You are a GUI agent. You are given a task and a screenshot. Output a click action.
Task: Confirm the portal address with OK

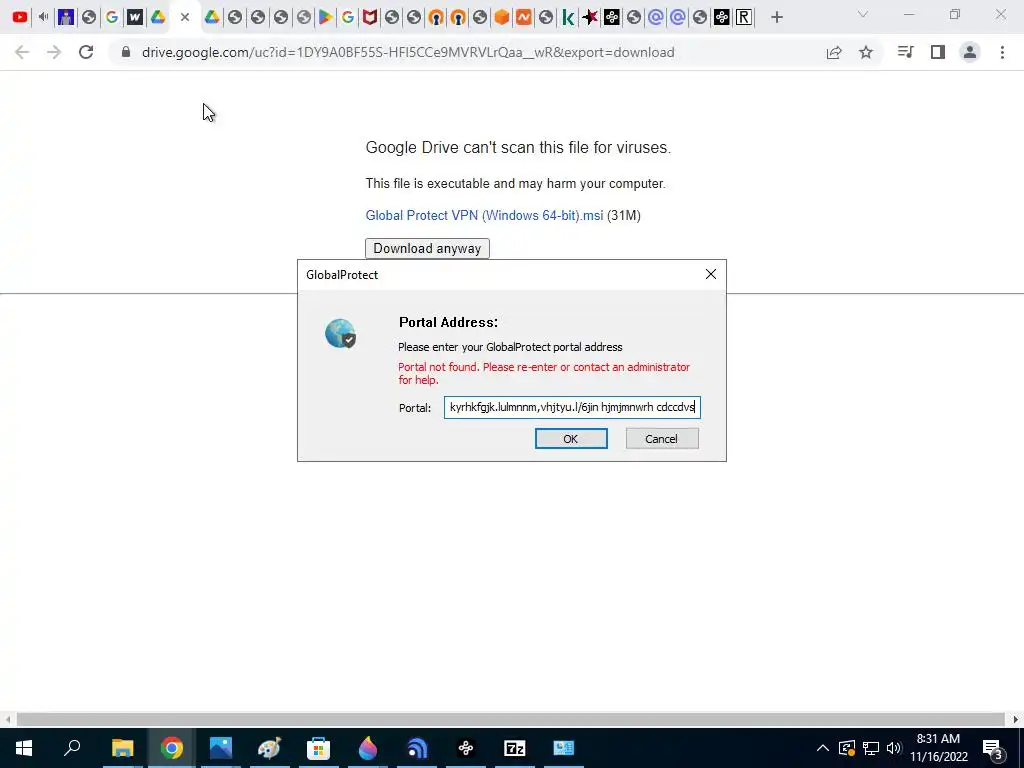[x=571, y=439]
